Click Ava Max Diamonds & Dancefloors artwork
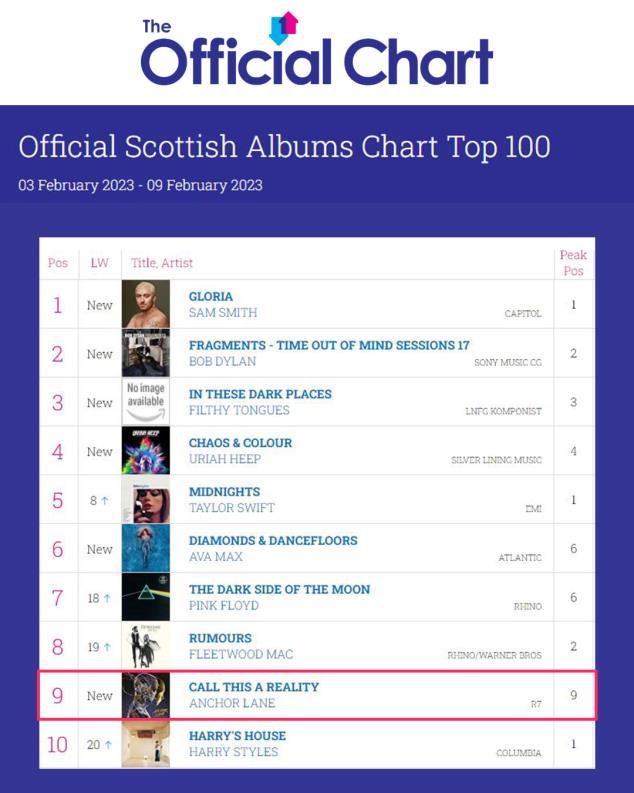Image resolution: width=634 pixels, height=793 pixels. pyautogui.click(x=146, y=549)
